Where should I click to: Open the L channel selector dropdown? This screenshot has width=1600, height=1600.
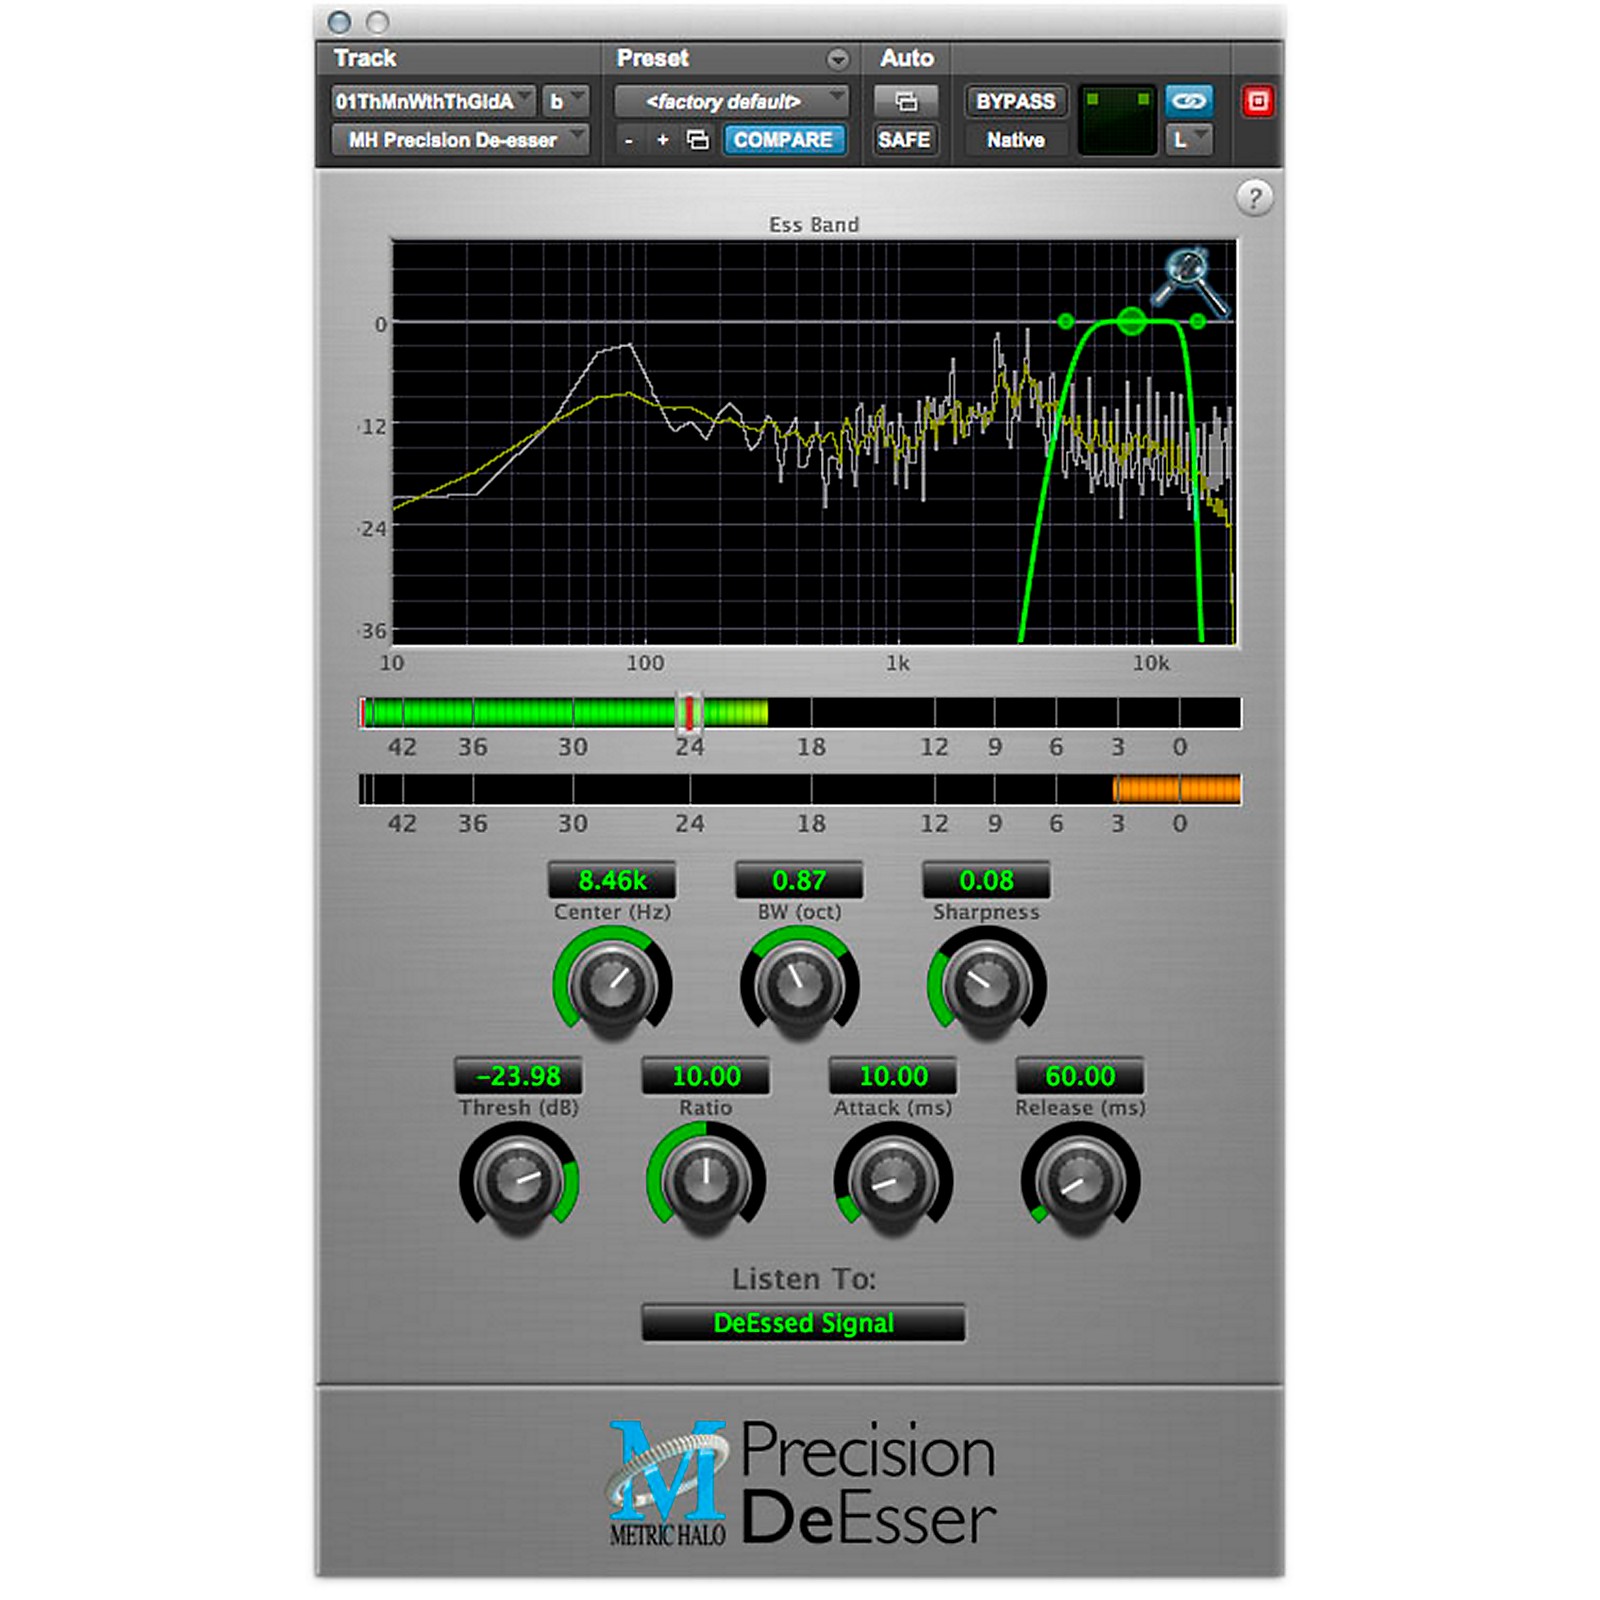pos(1188,139)
